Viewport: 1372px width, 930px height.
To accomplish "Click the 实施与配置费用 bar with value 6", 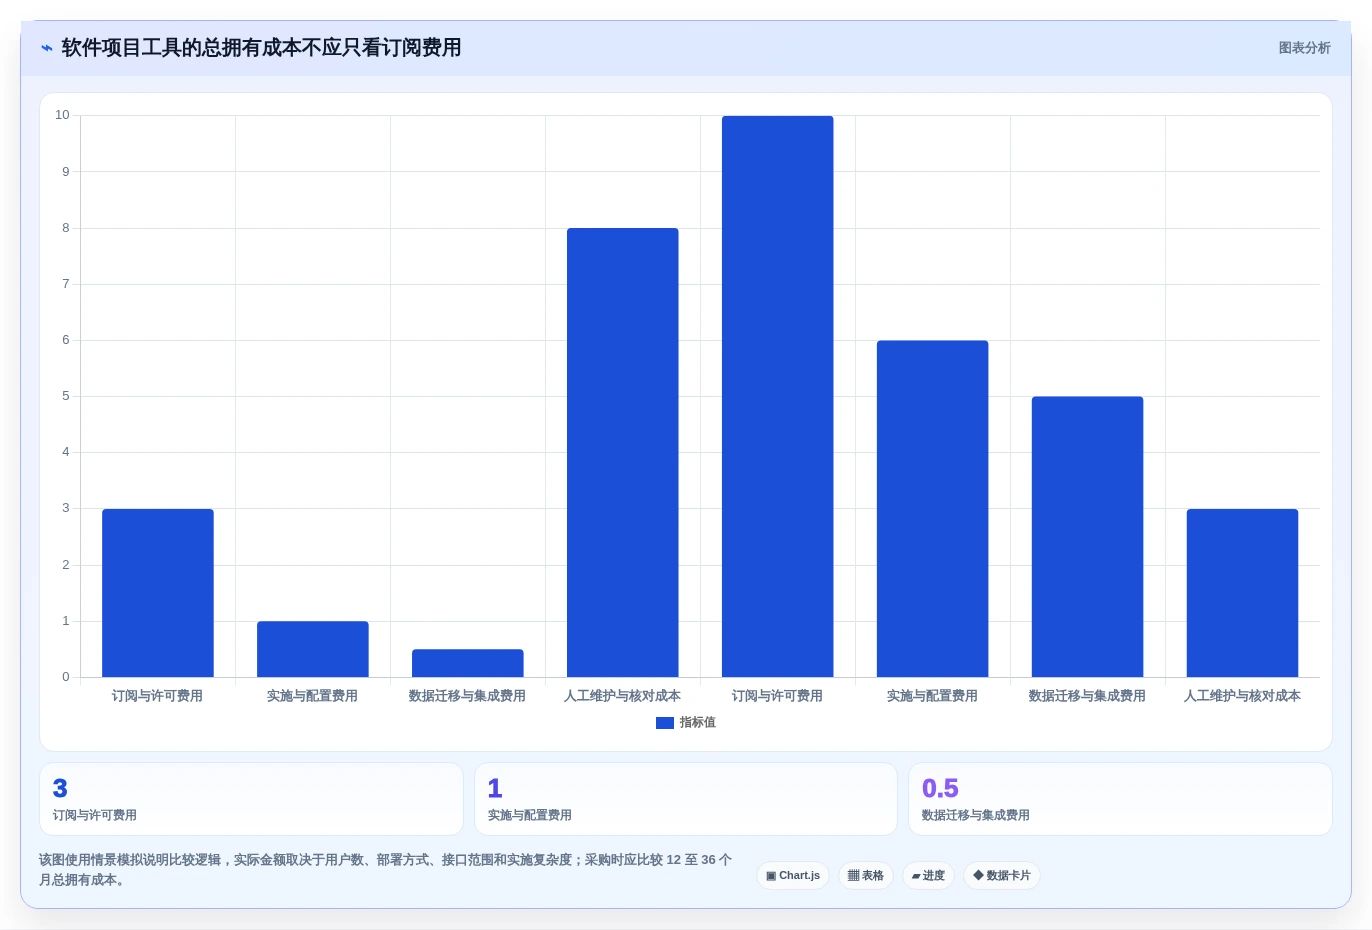I will (x=932, y=509).
